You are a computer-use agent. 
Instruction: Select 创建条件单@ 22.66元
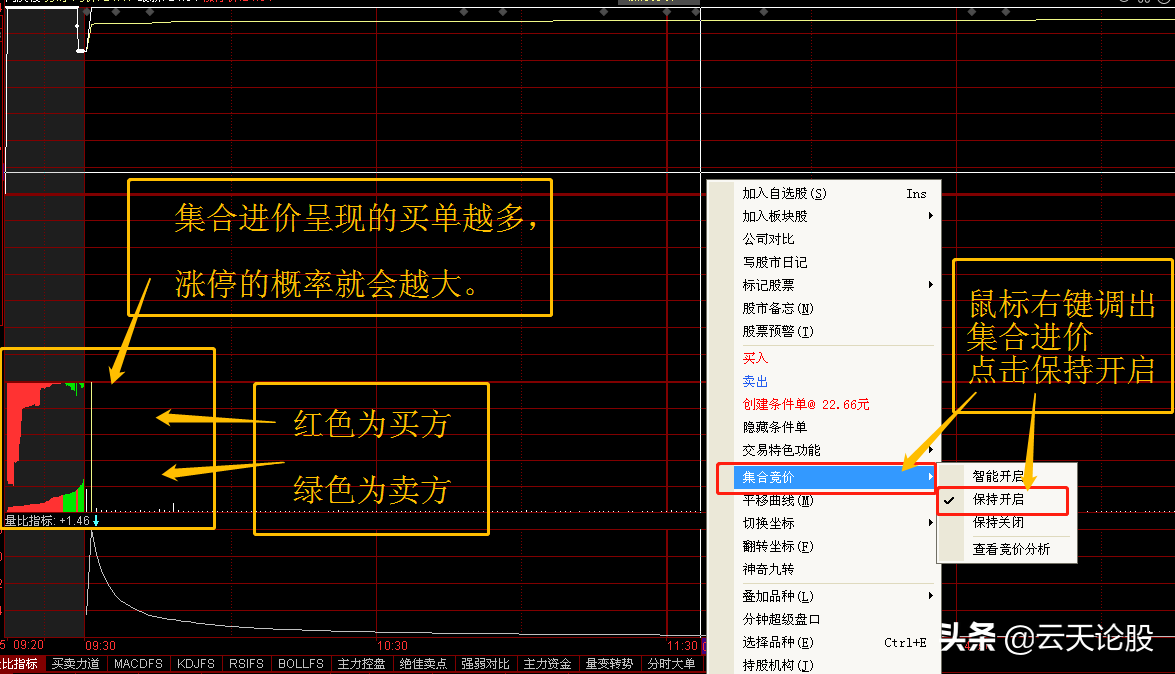(806, 404)
